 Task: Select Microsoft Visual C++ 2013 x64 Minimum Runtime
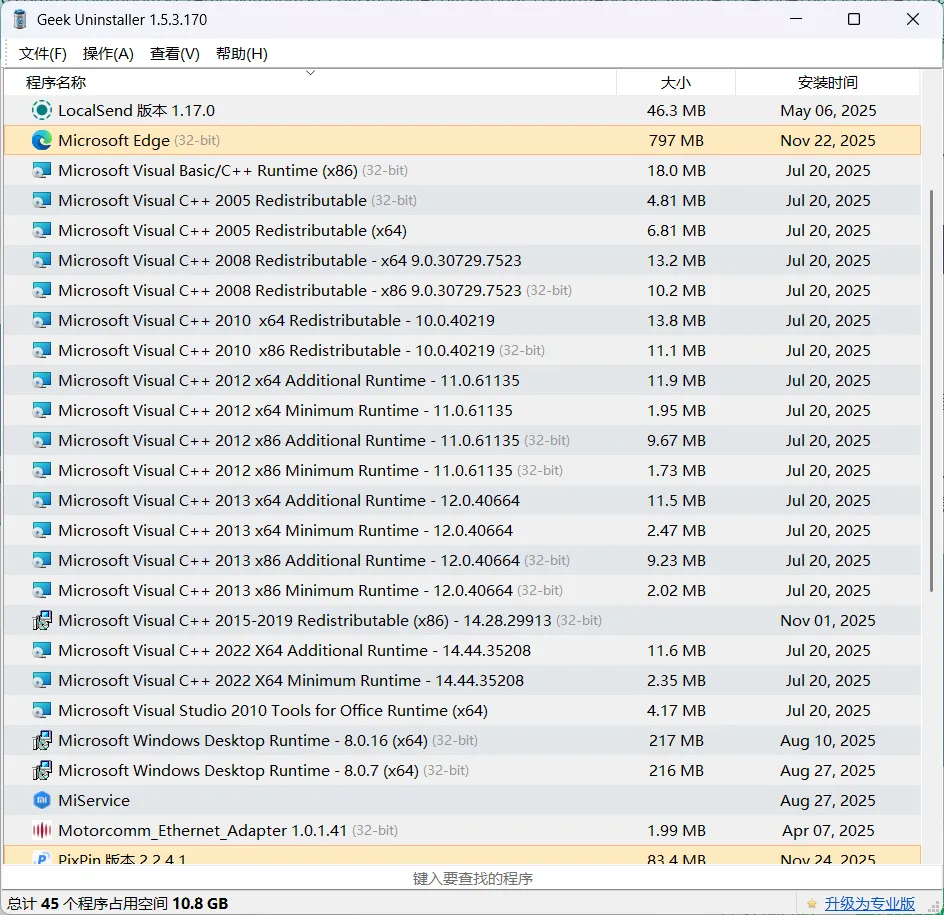click(462, 530)
